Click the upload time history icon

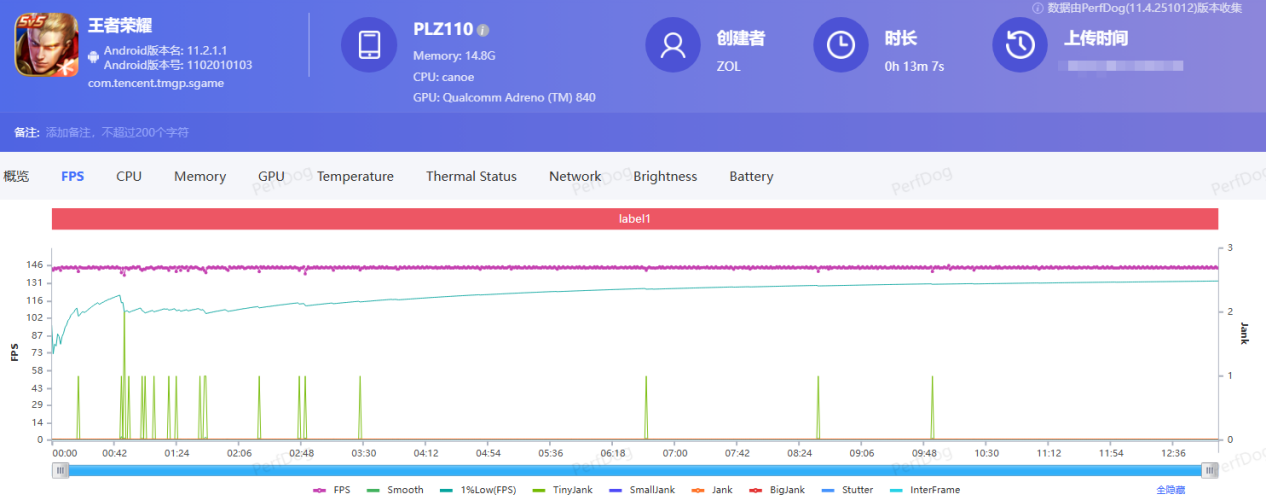pyautogui.click(x=1019, y=45)
